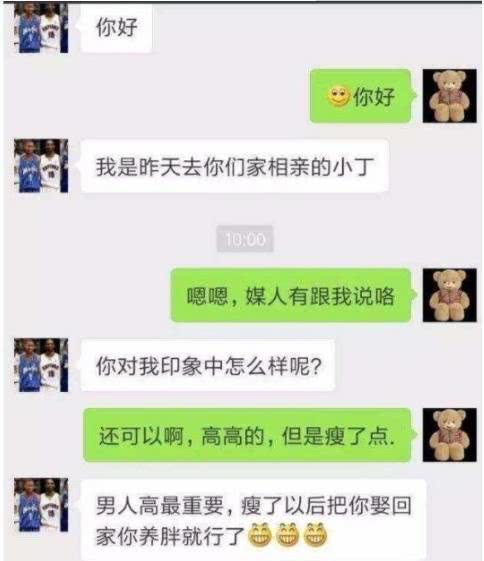Select the green 嗯嗯,媒人有跟我说咯 bubble
This screenshot has height=561, width=484.
coord(291,296)
